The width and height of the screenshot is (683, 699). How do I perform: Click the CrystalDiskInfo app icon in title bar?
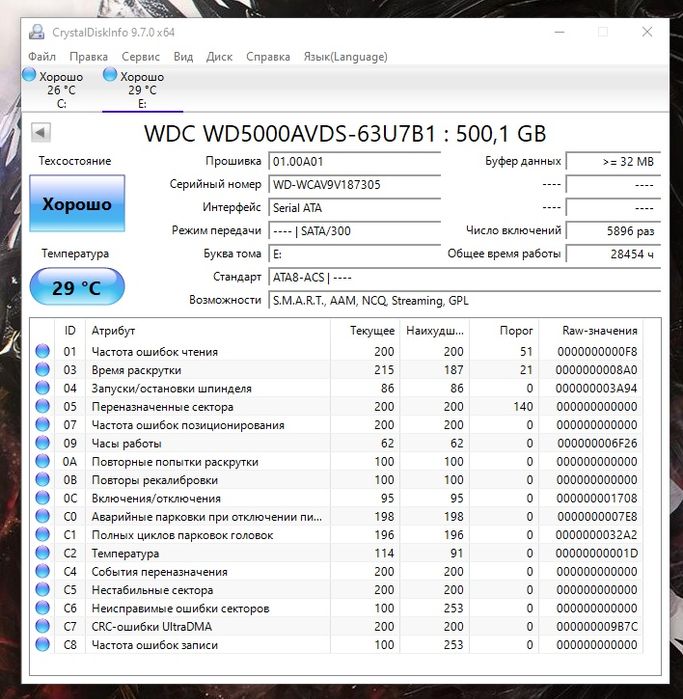36,32
